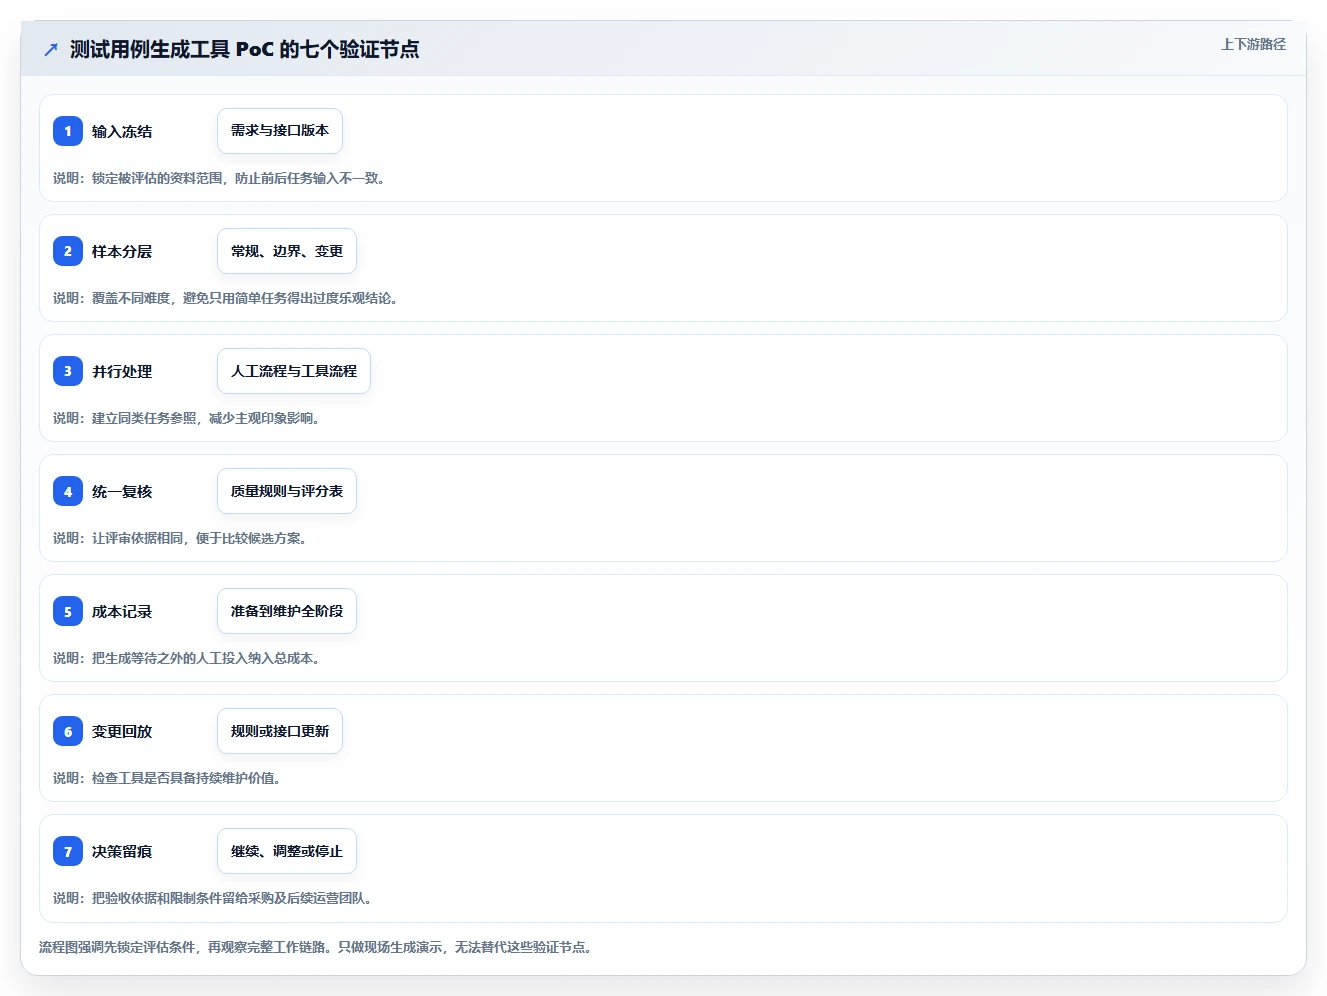The image size is (1327, 996).
Task: Click step number 1 badge
Action: (x=68, y=131)
